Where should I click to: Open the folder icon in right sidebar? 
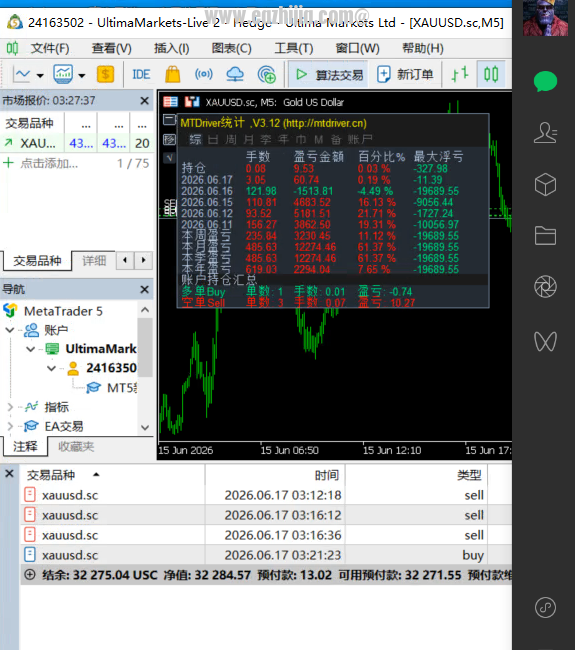coord(545,236)
